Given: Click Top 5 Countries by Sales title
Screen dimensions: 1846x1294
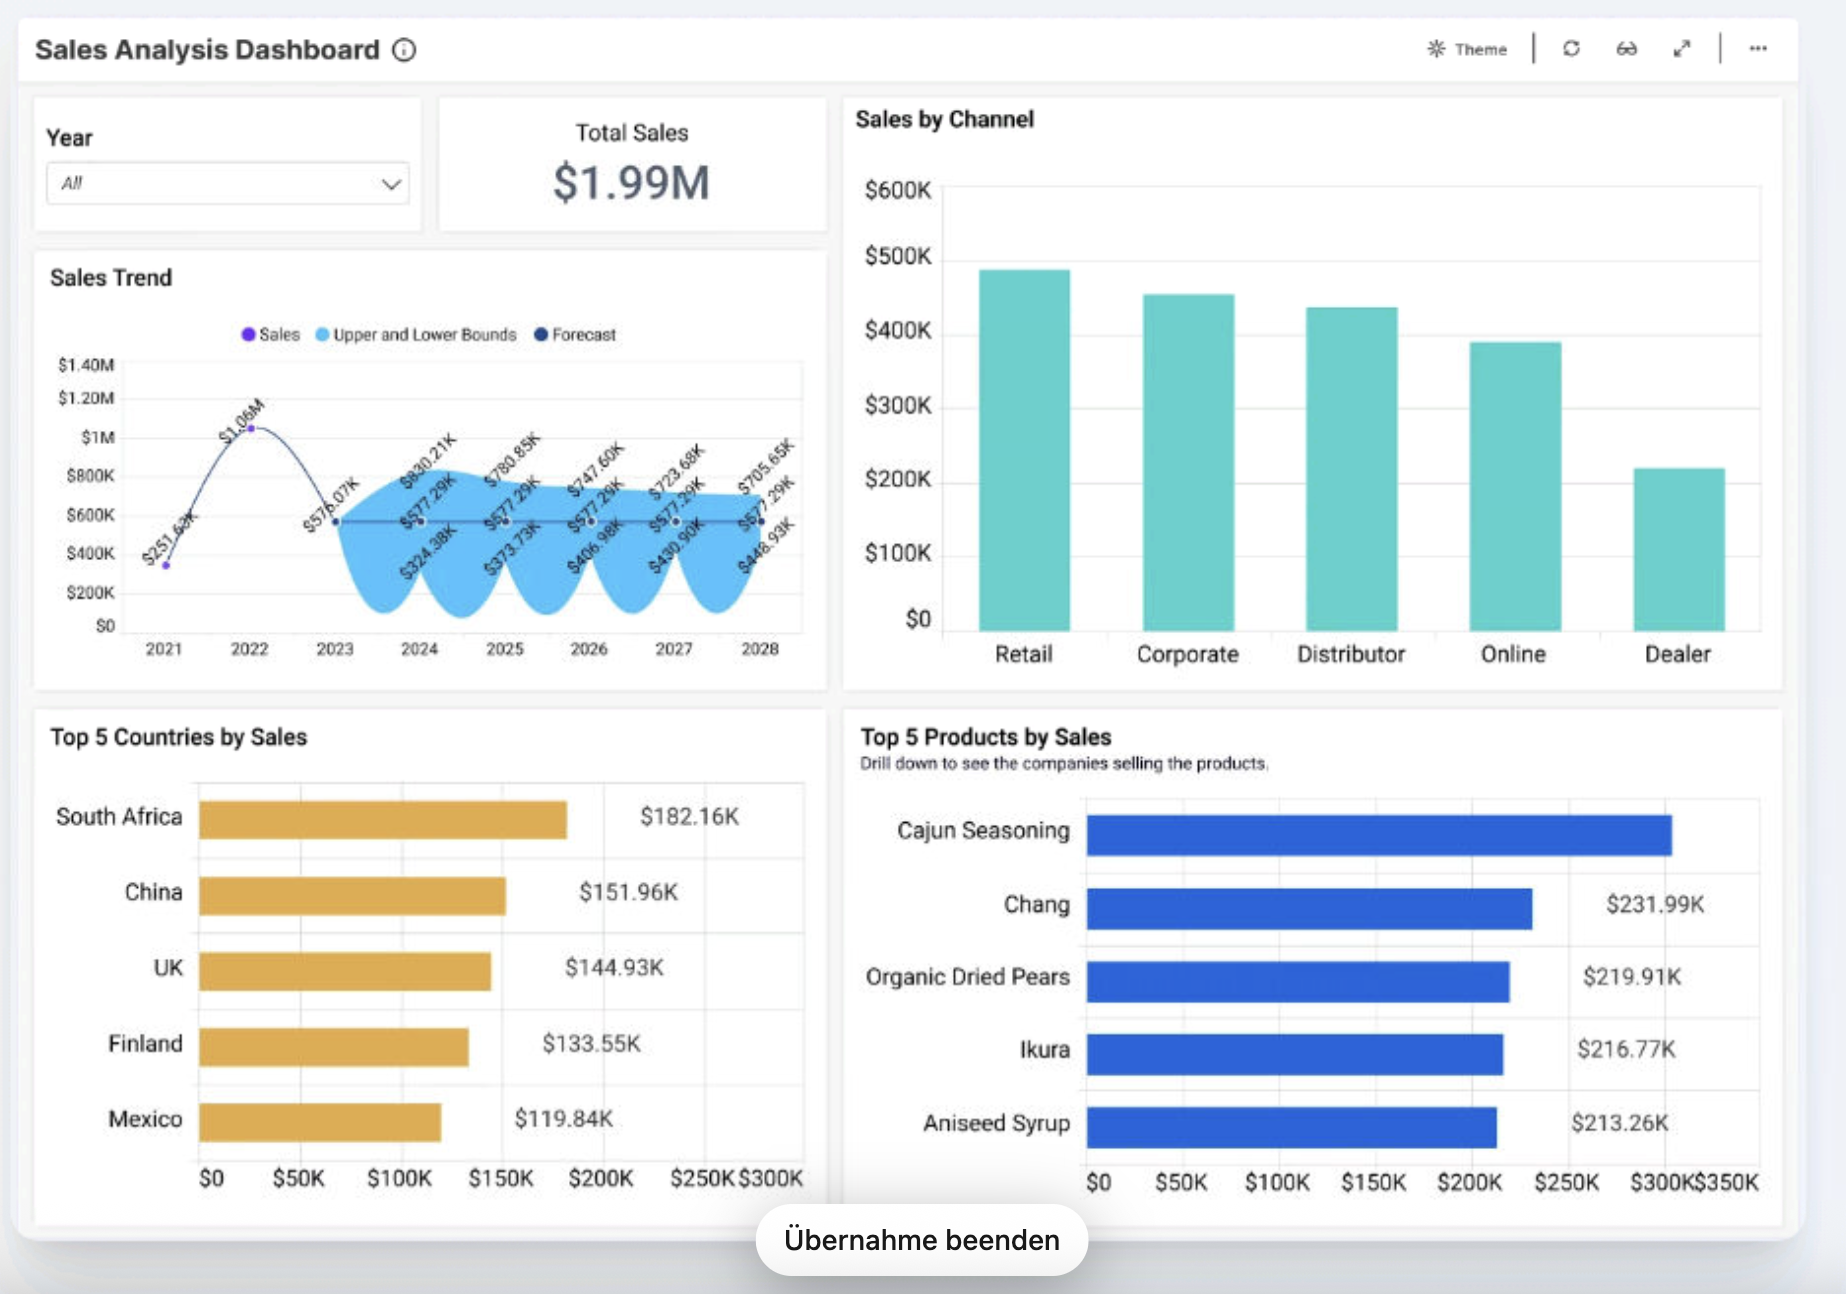Looking at the screenshot, I should (178, 737).
